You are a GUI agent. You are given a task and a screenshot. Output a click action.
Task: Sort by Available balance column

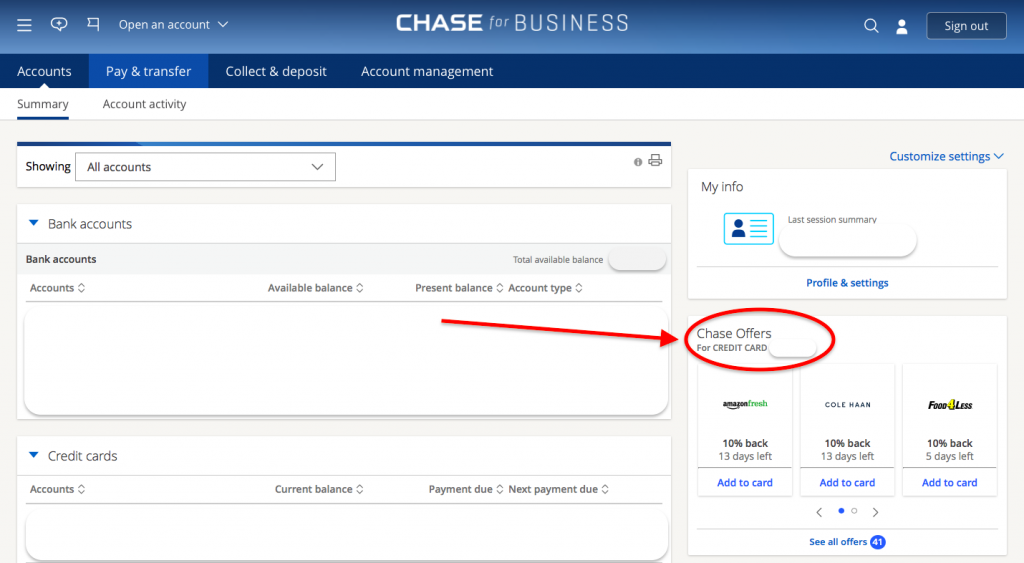pyautogui.click(x=315, y=288)
